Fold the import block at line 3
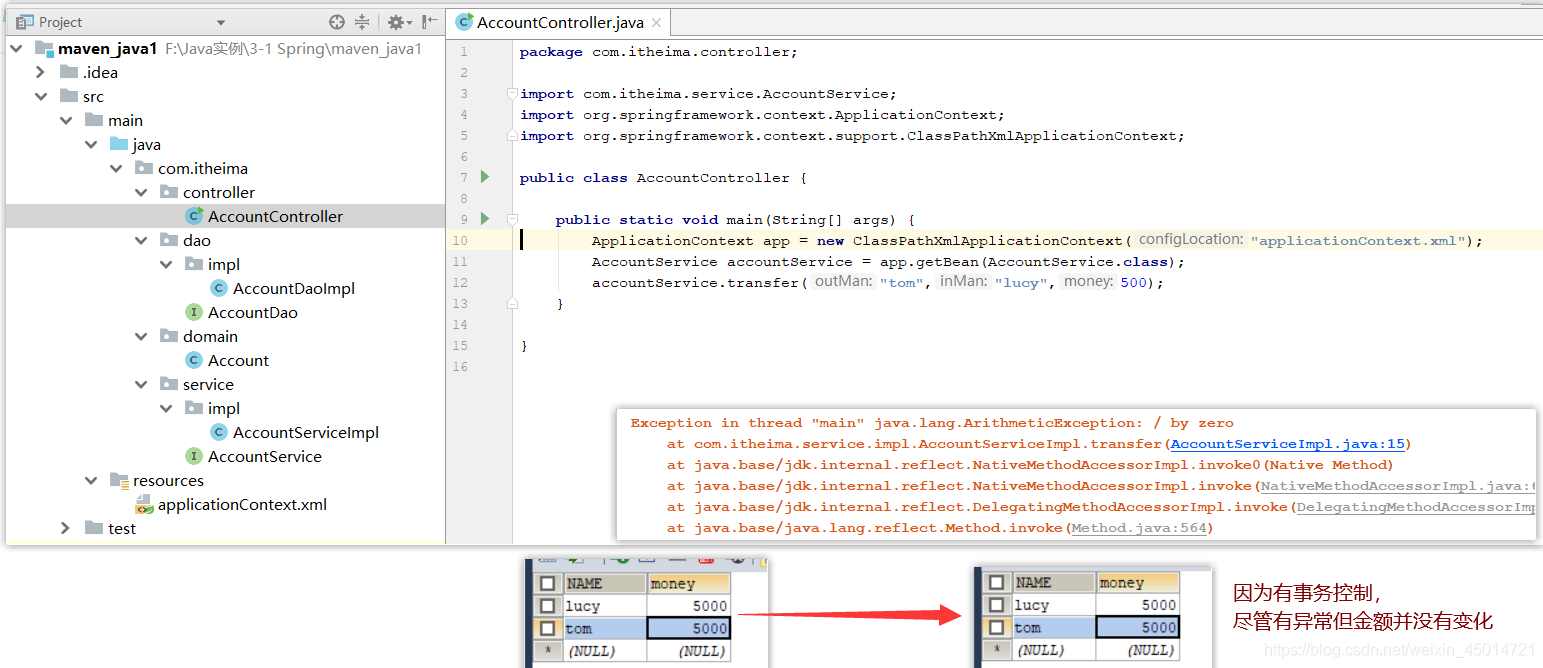This screenshot has width=1543, height=668. [512, 94]
